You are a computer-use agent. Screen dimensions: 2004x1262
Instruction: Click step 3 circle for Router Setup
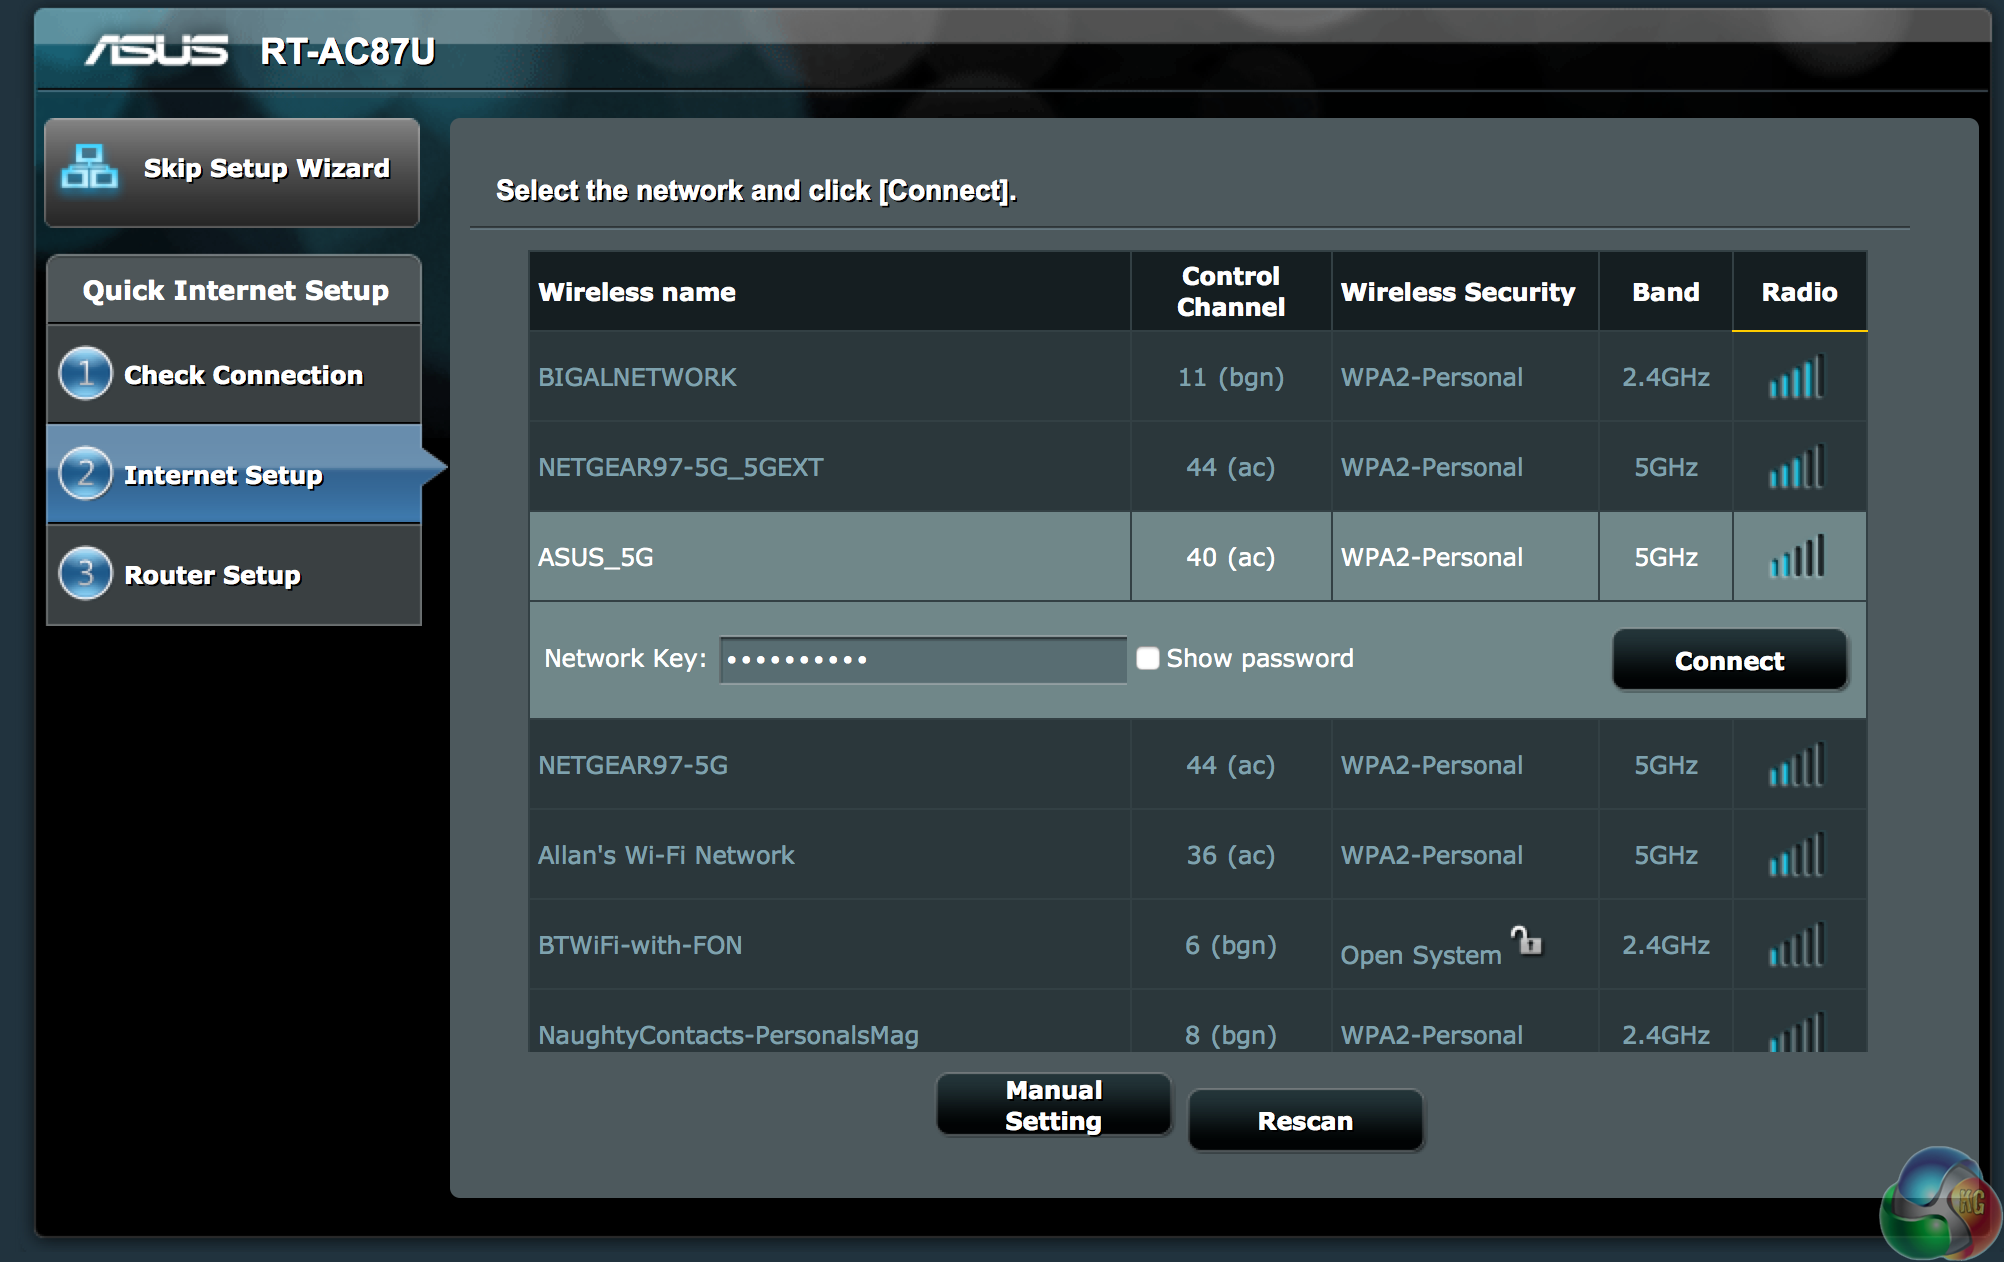(x=85, y=574)
